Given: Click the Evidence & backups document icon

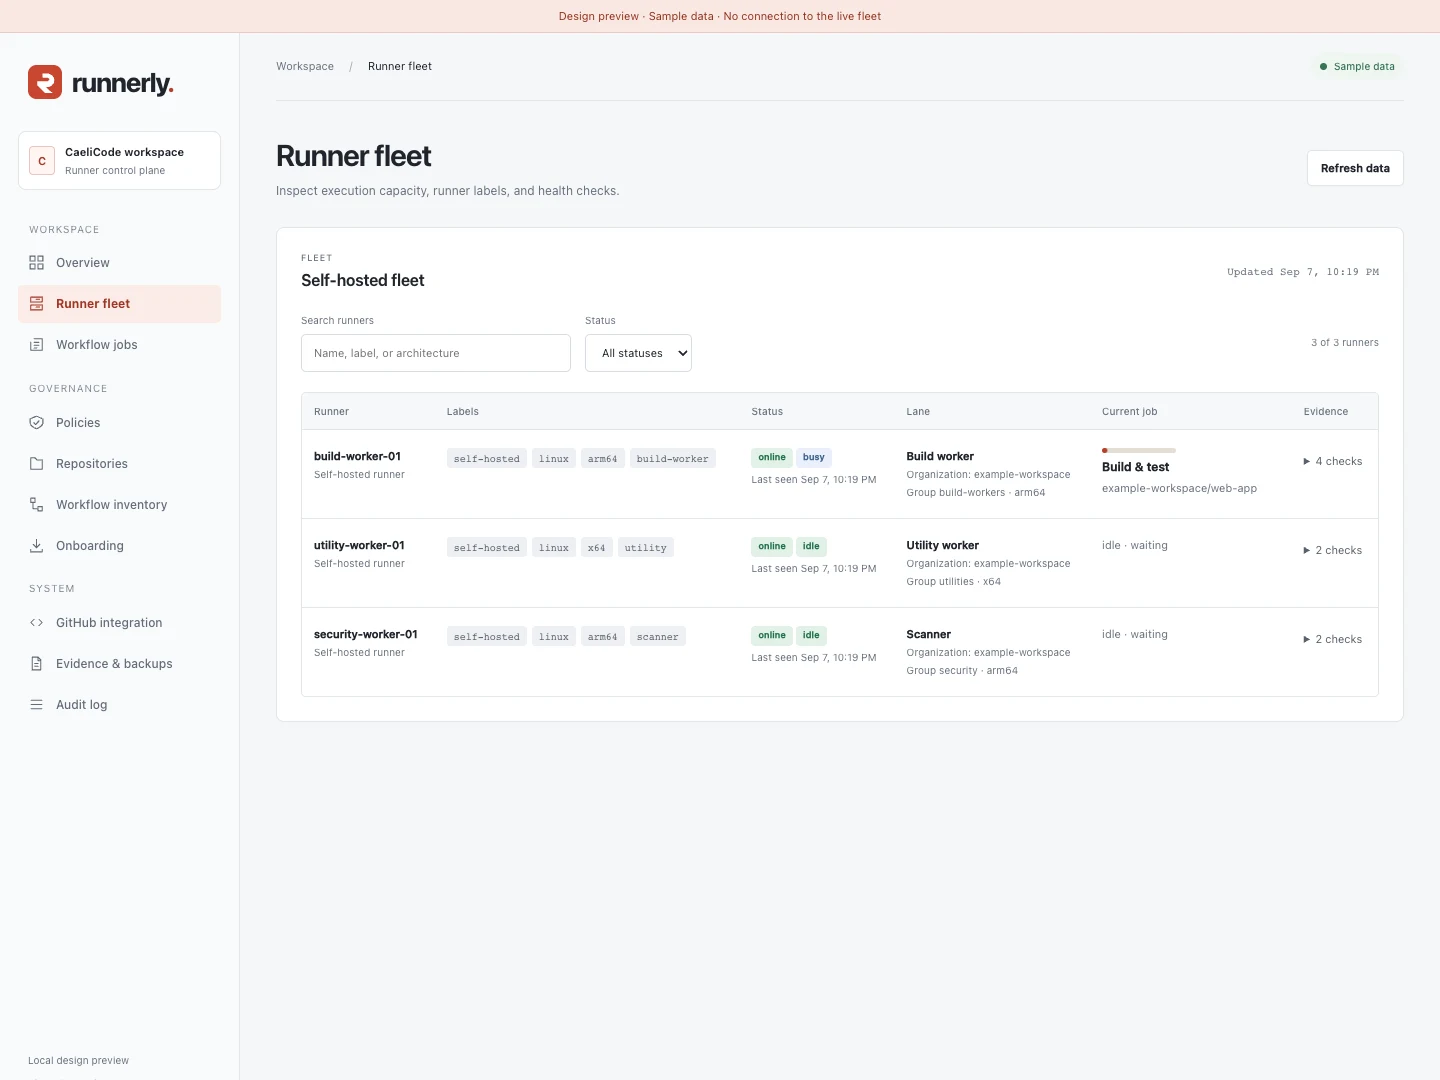Looking at the screenshot, I should click(x=37, y=664).
